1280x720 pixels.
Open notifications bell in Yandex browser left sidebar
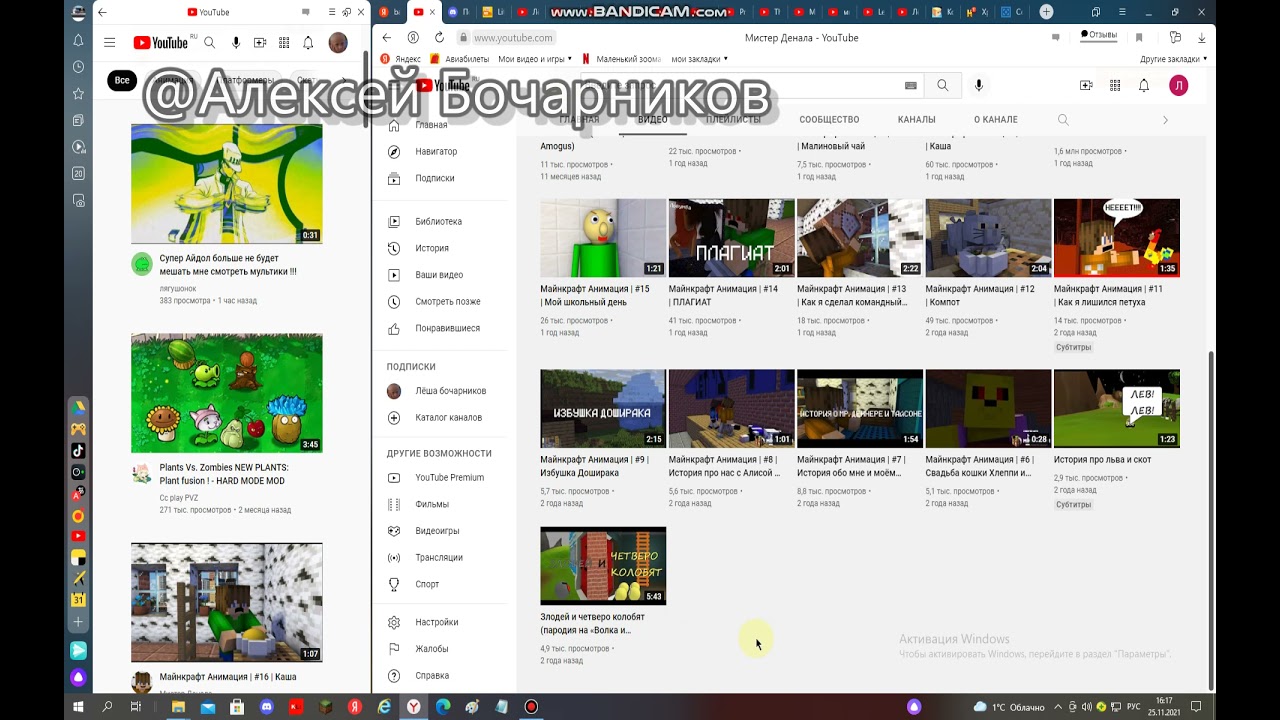coord(78,40)
